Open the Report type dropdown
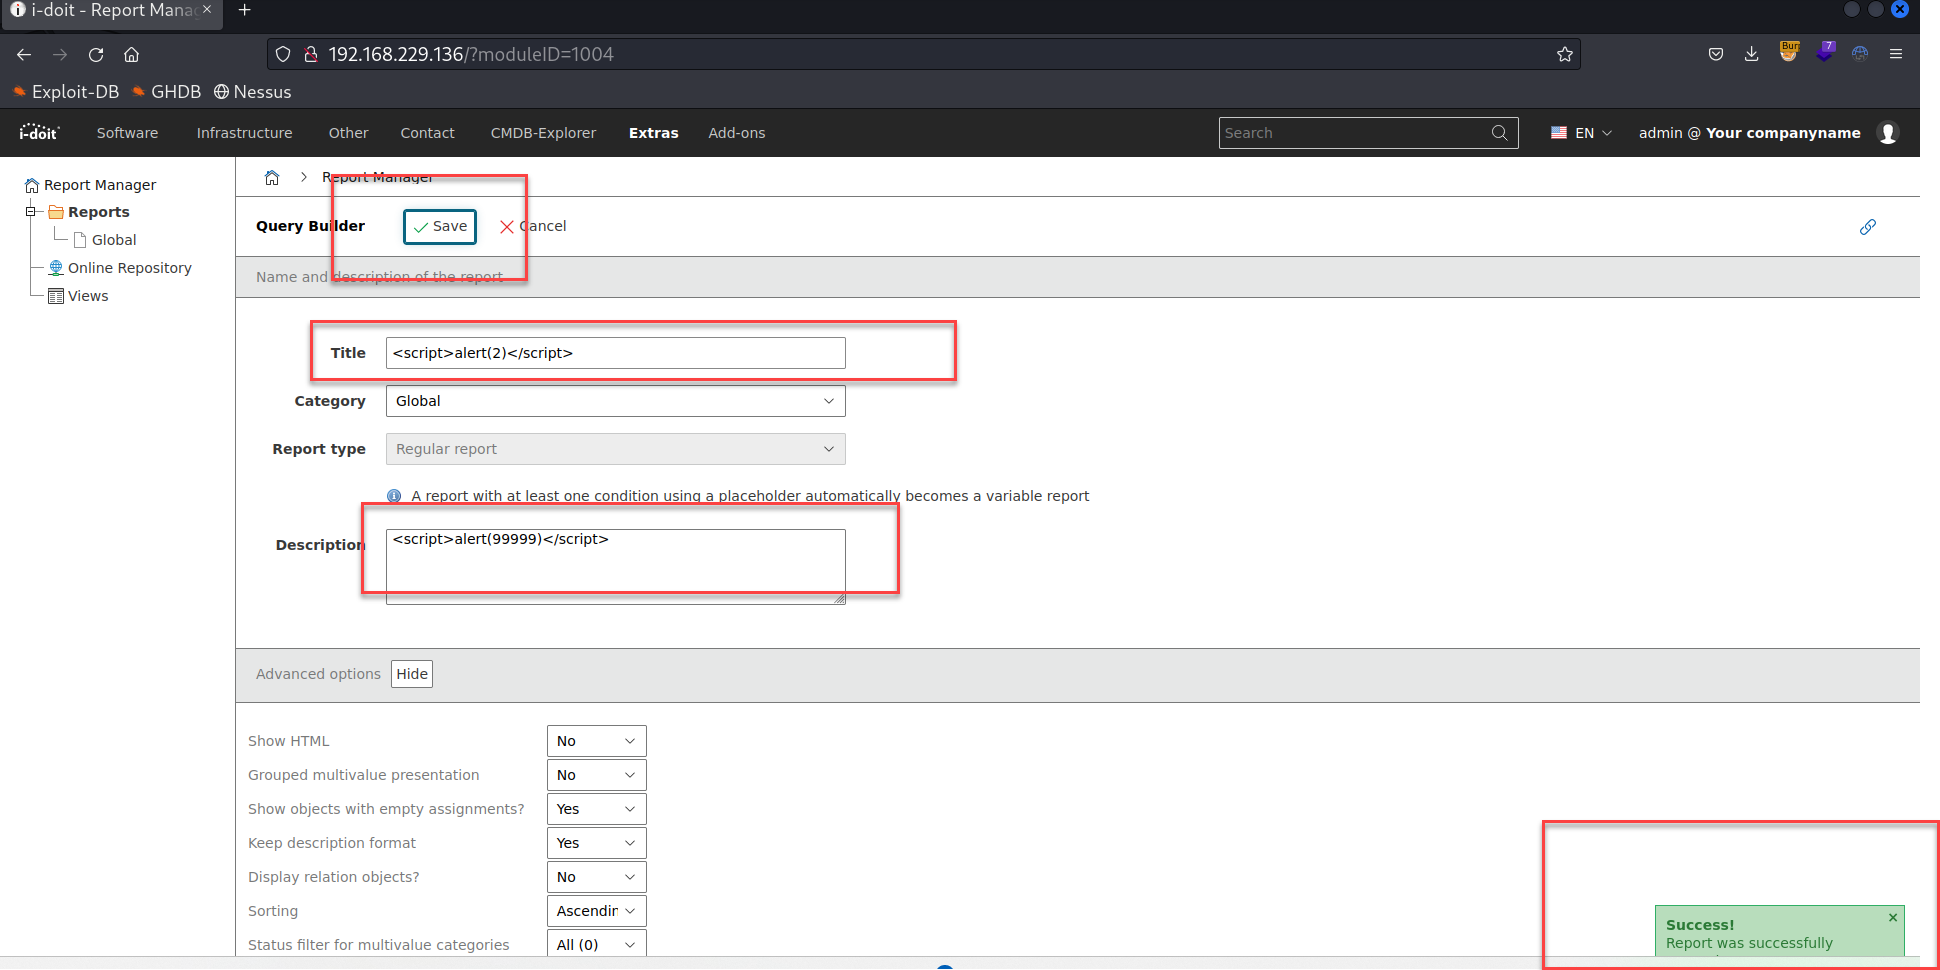Image resolution: width=1940 pixels, height=970 pixels. pos(616,449)
